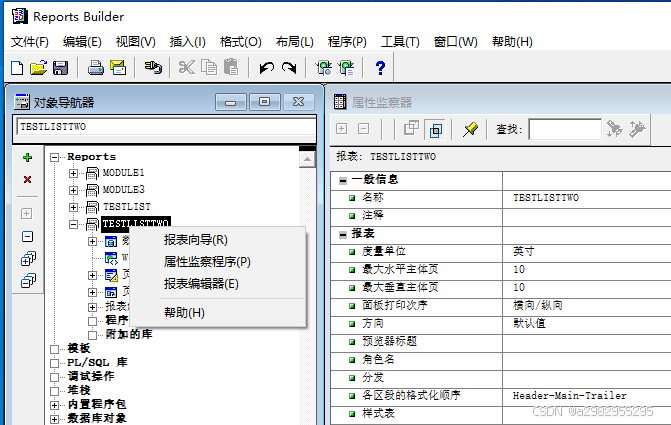Screen dimensions: 671x425
Task: Click Property Inspector expand-all plus icon
Action: [x=341, y=128]
